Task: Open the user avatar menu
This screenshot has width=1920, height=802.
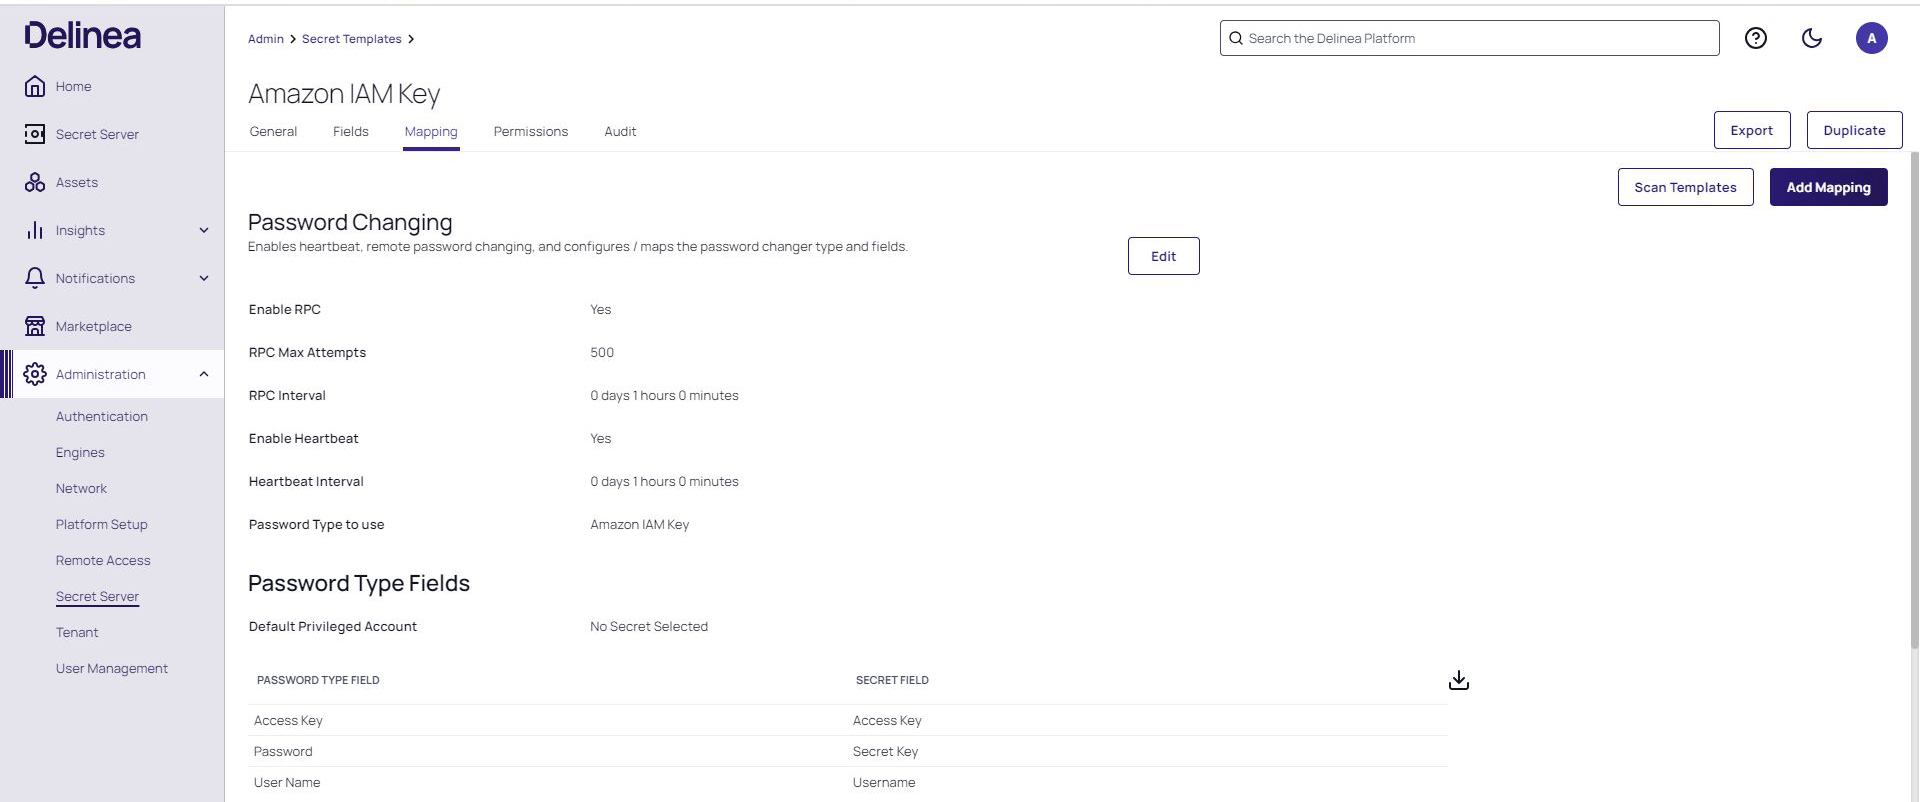Action: (x=1871, y=38)
